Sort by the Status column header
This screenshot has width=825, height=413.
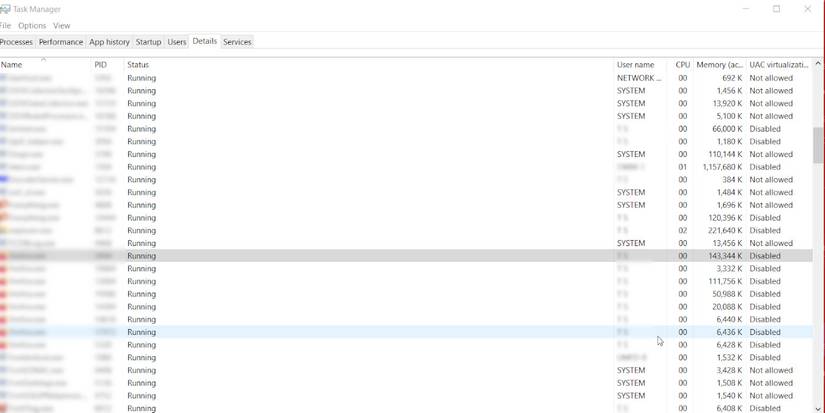pyautogui.click(x=369, y=65)
